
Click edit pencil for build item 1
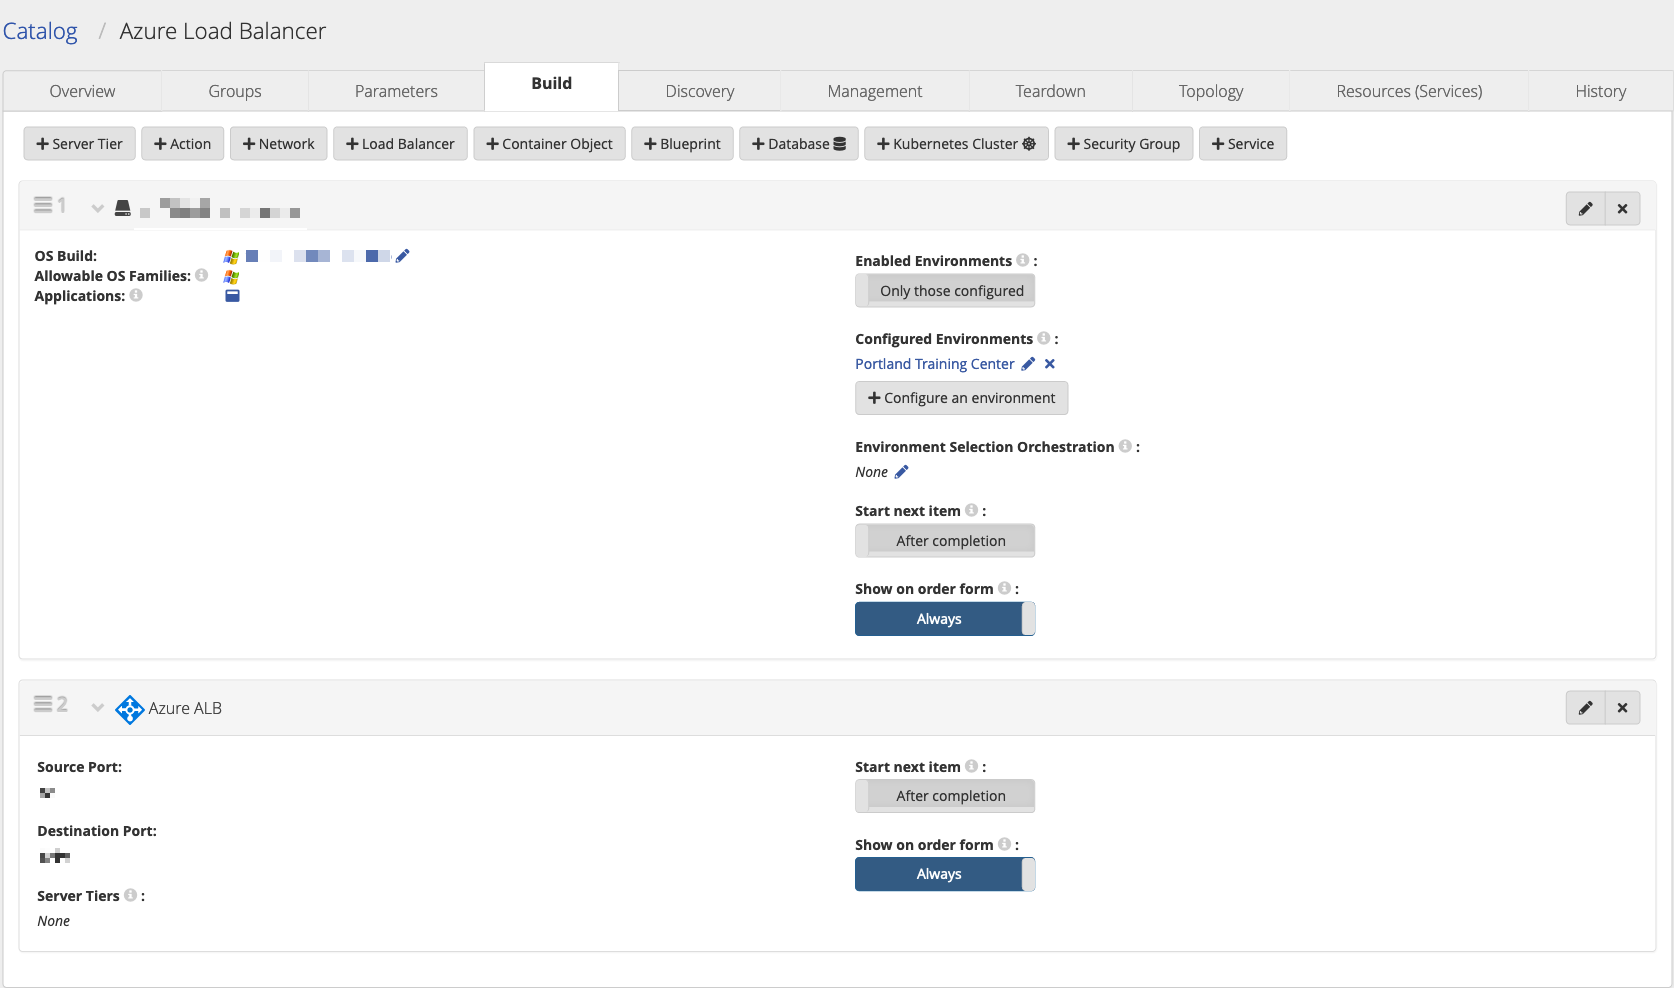click(x=1585, y=209)
